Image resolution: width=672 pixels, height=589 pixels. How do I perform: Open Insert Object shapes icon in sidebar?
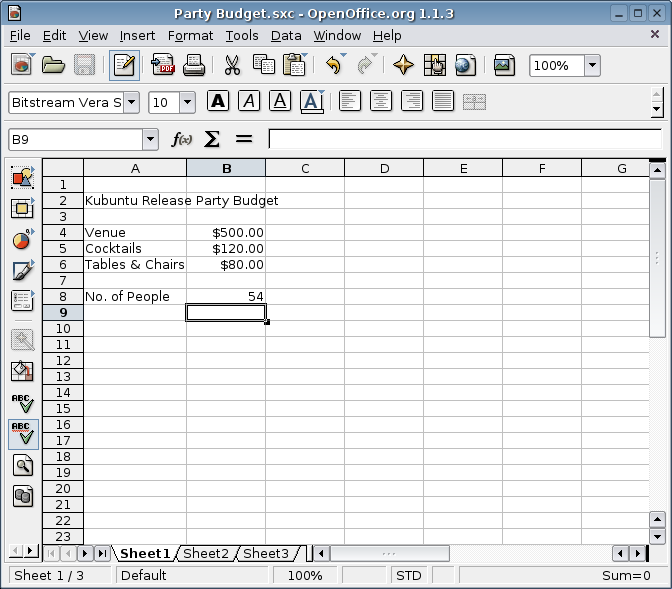click(22, 177)
